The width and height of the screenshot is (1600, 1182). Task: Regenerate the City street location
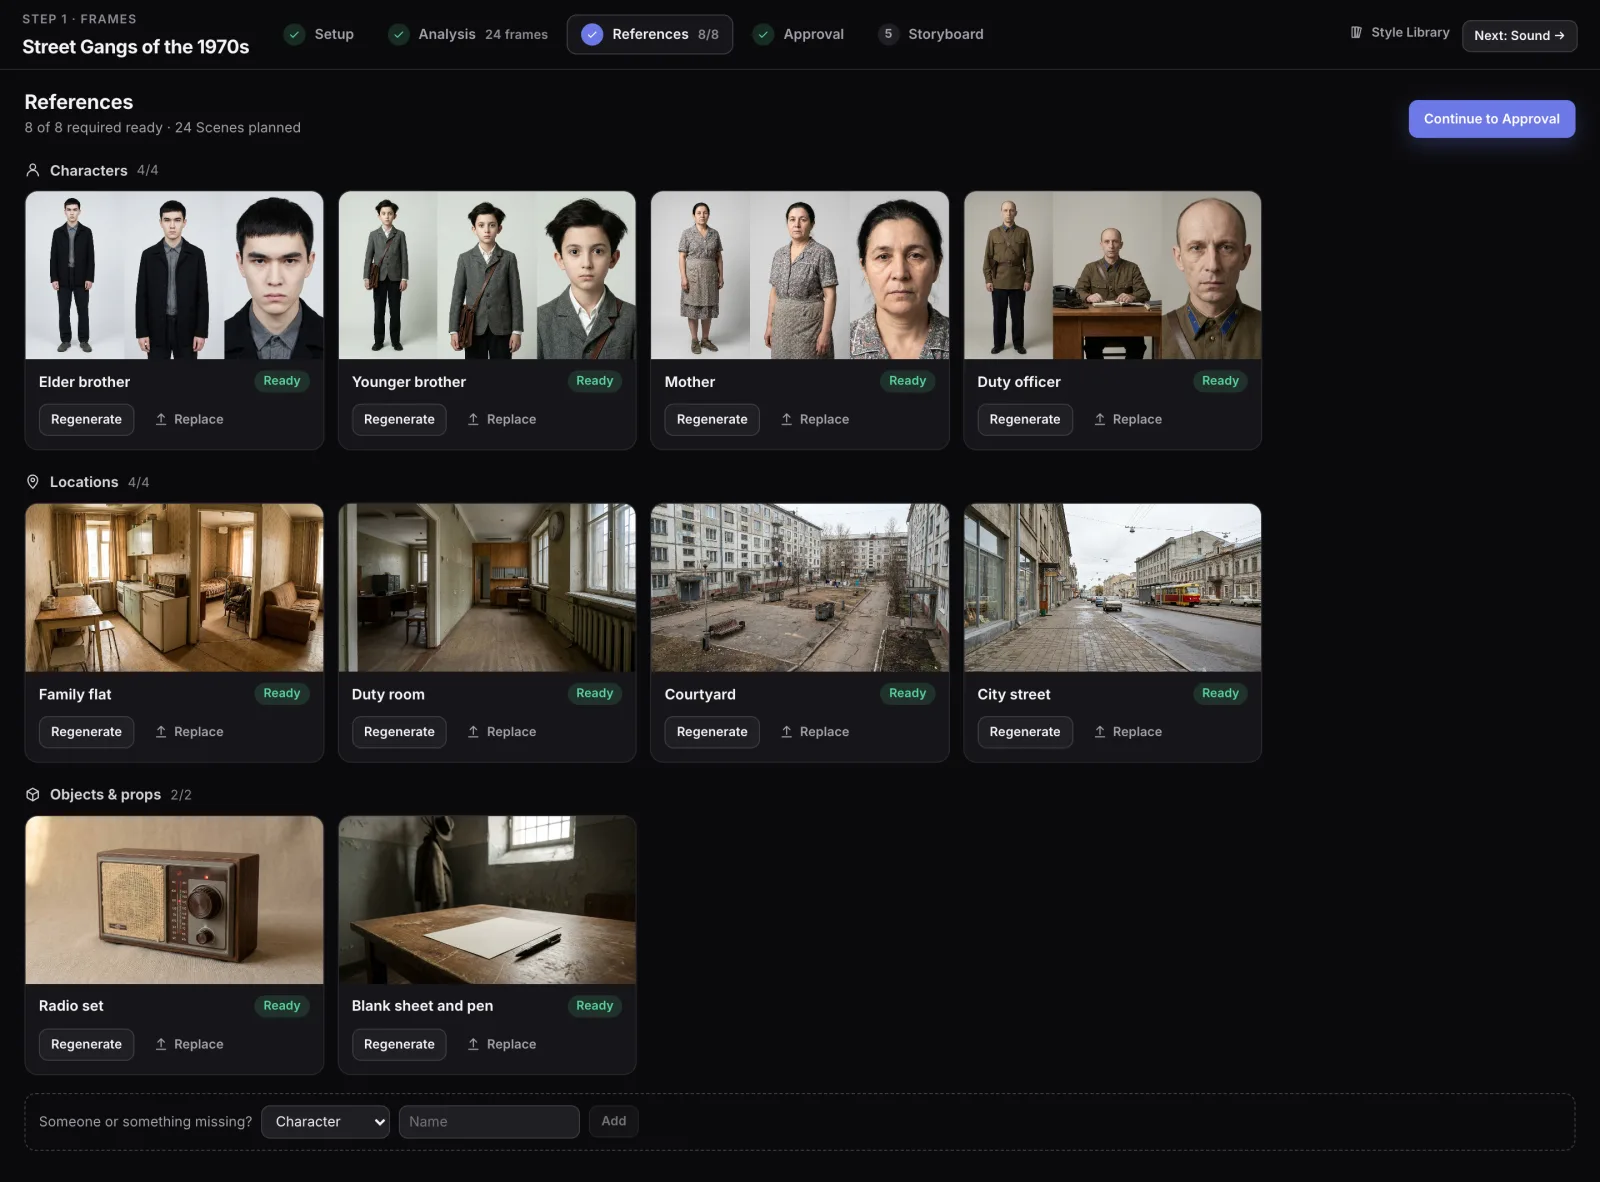coord(1025,732)
